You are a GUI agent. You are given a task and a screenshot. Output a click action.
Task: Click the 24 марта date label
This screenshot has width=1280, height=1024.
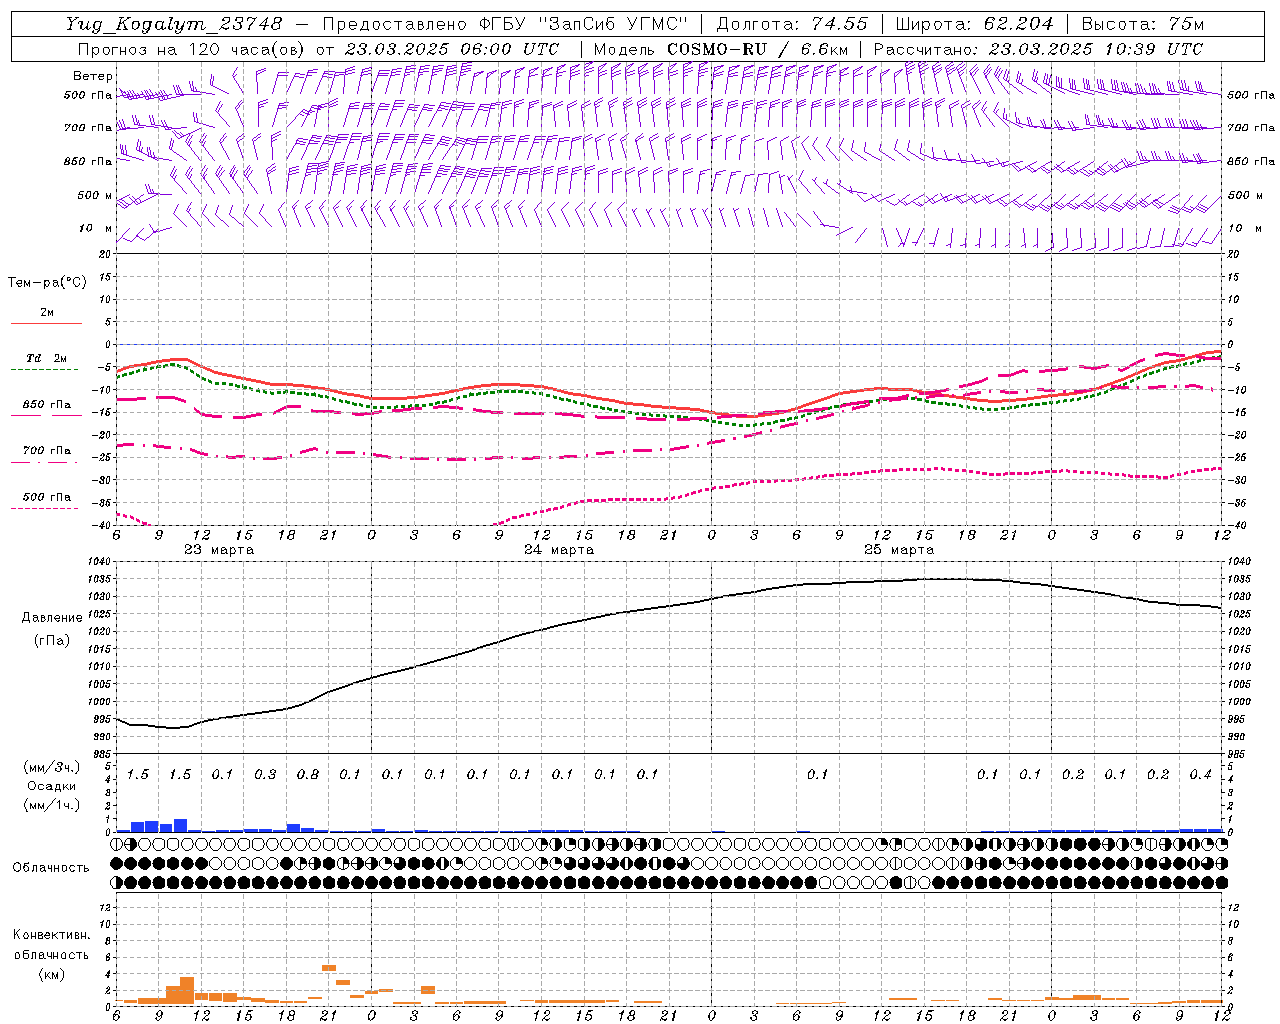(559, 550)
